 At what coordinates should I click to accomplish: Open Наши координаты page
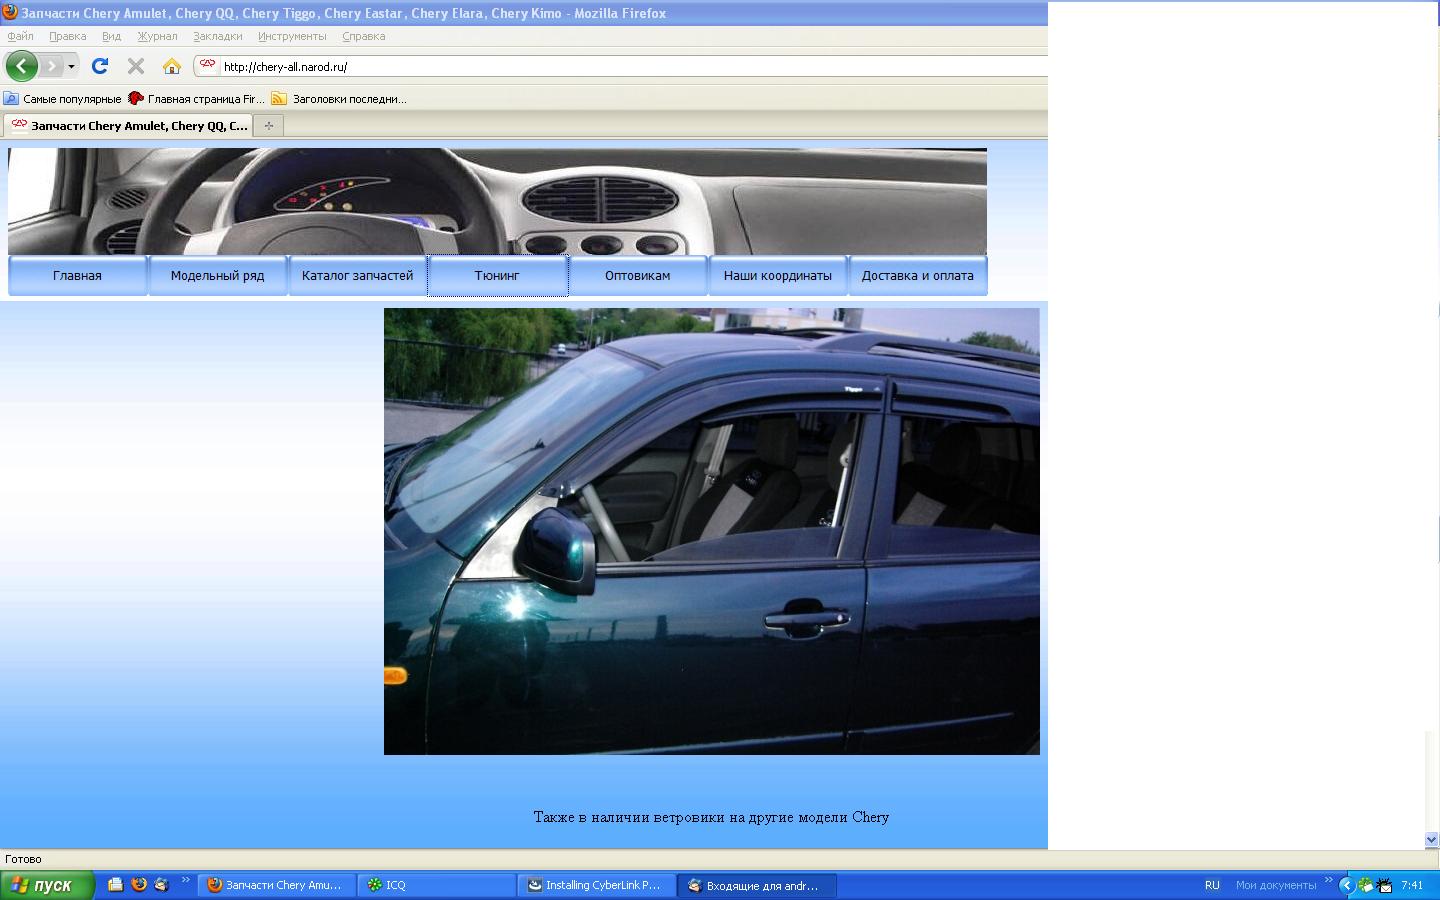tap(778, 276)
